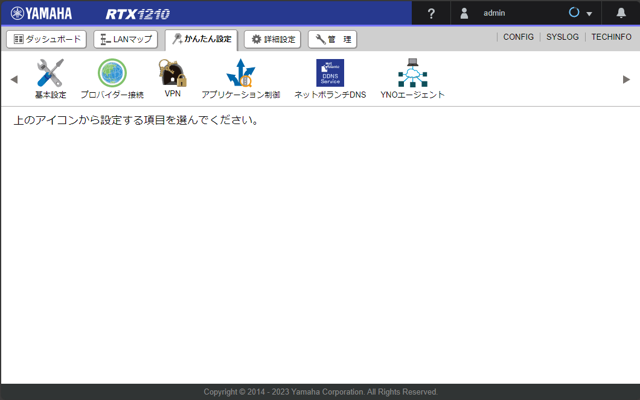Click the RTX1210 model title

pyautogui.click(x=138, y=14)
